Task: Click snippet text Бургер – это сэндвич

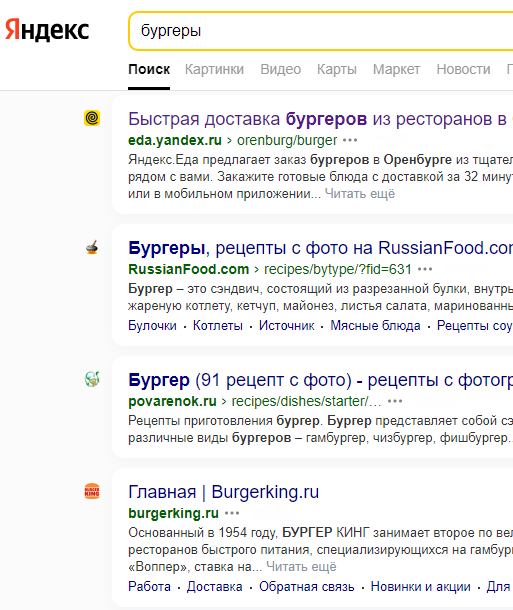Action: (194, 289)
